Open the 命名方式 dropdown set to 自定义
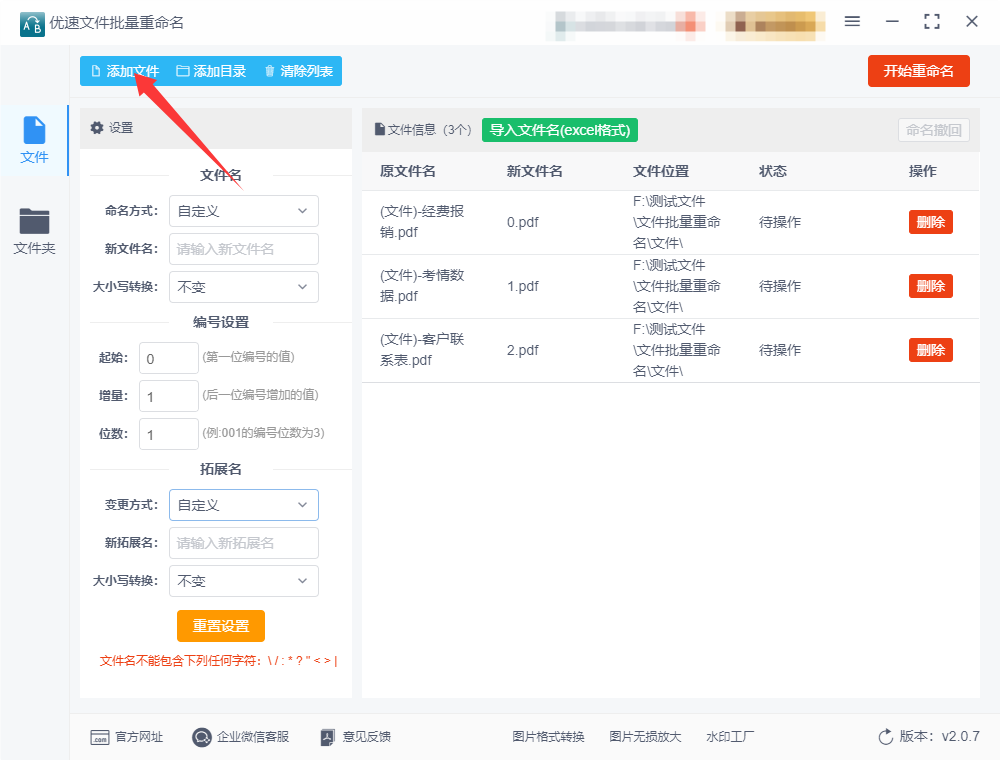 244,211
